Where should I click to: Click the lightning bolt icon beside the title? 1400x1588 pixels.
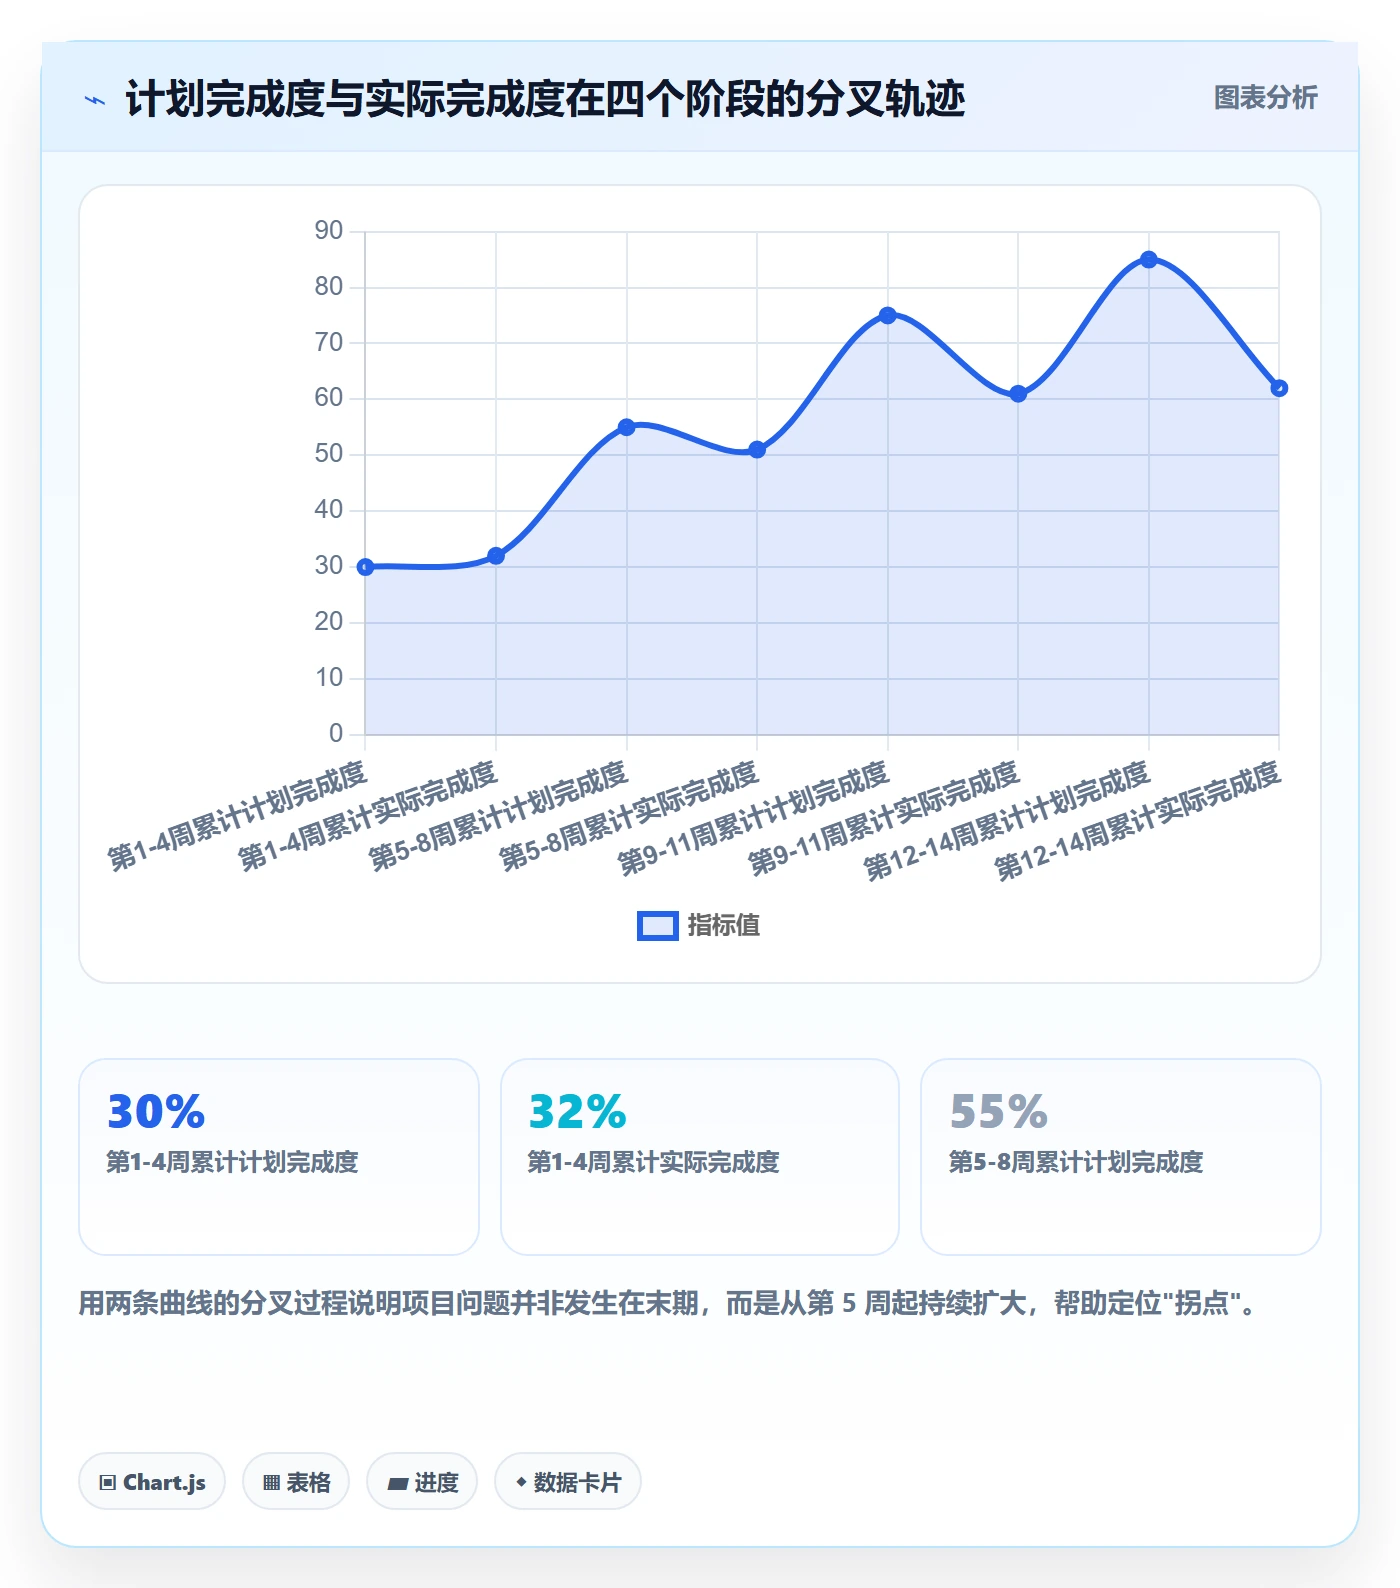pyautogui.click(x=95, y=100)
